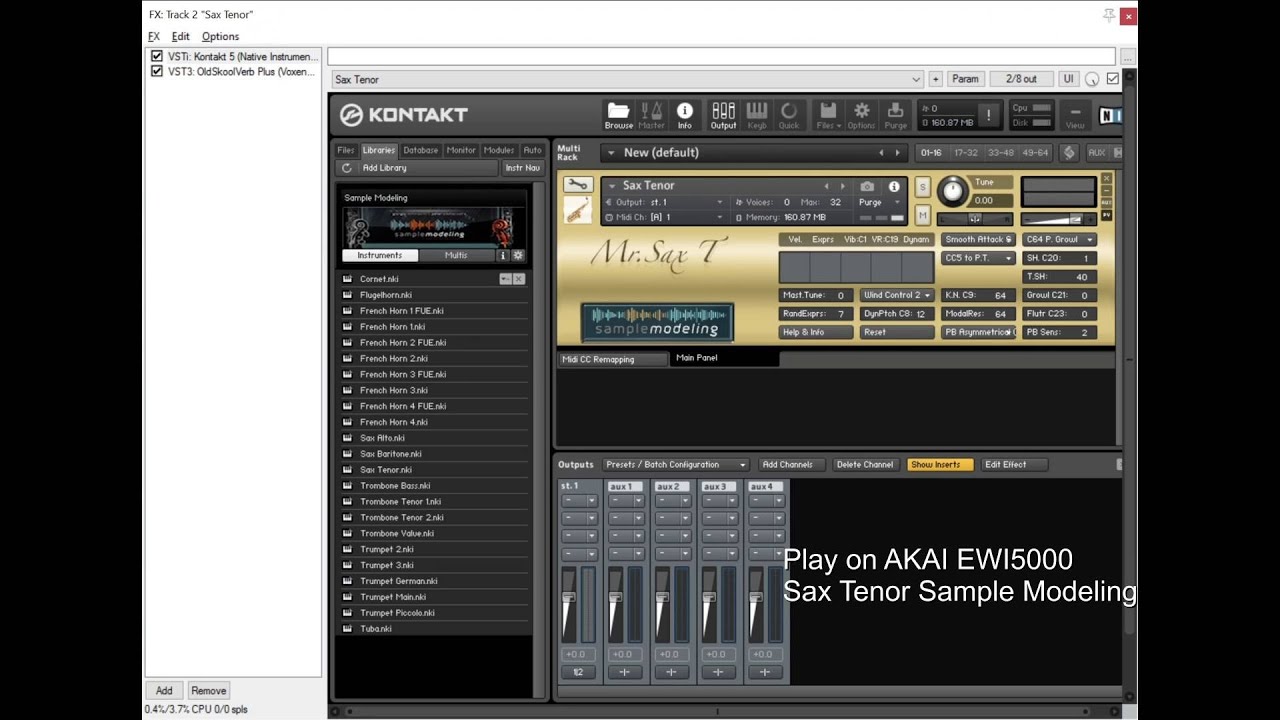
Task: Open the Files disk menu
Action: 828,114
